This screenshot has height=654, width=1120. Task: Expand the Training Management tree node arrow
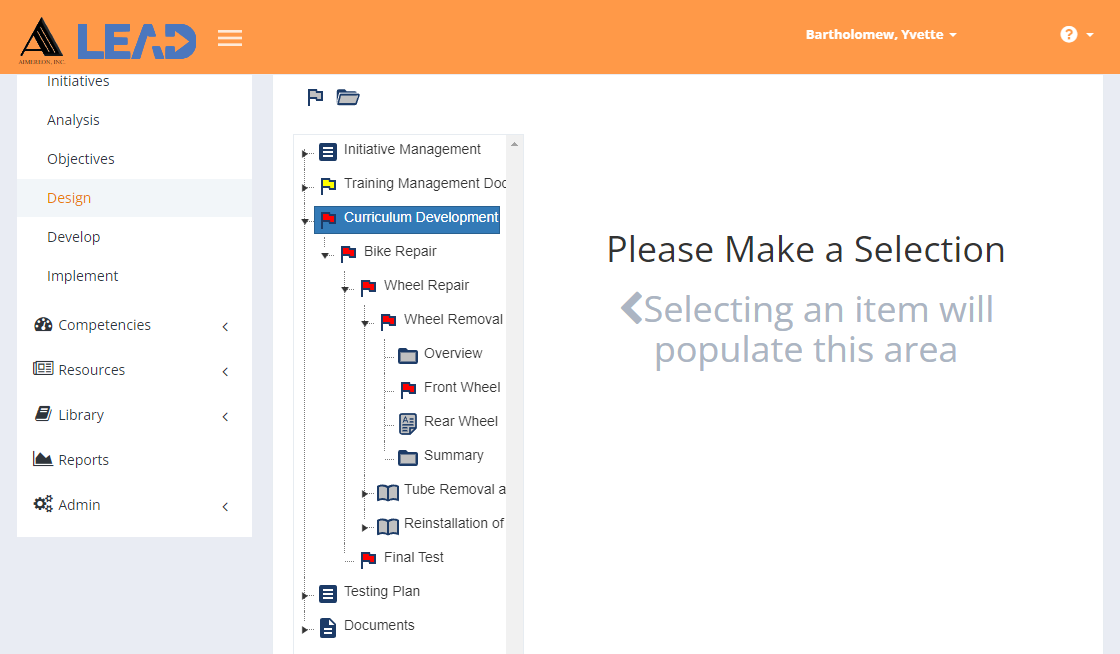coord(304,188)
